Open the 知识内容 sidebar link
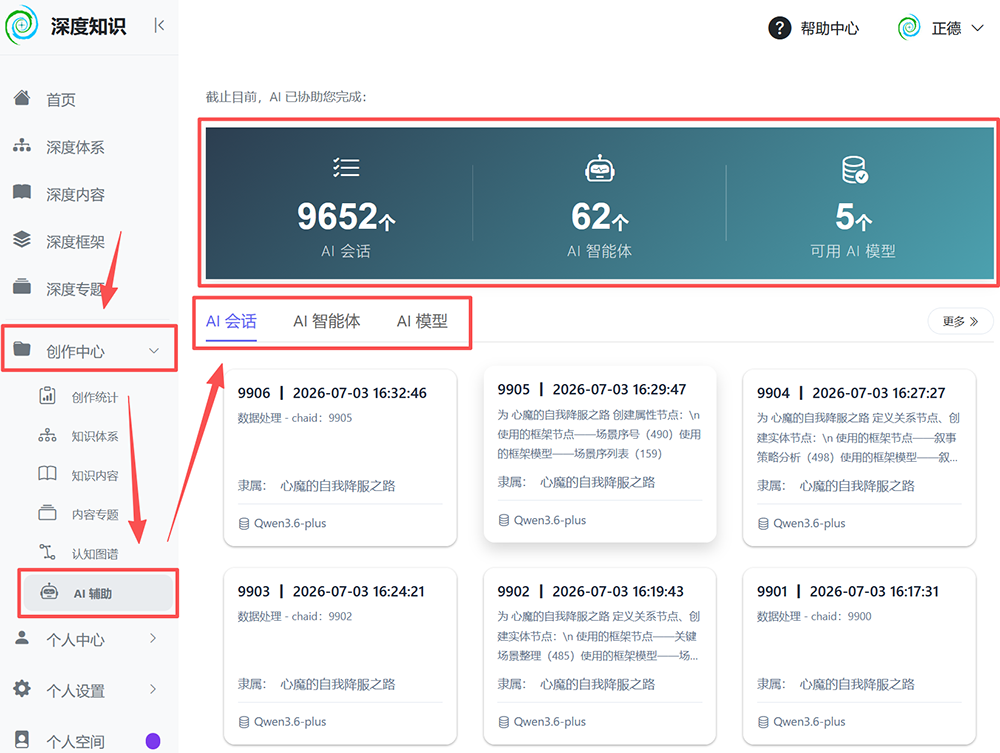 (x=95, y=476)
